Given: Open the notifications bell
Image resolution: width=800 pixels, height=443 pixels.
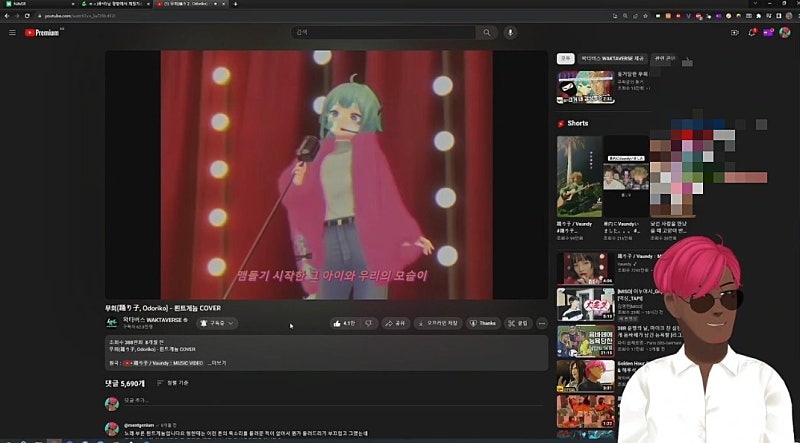Looking at the screenshot, I should (x=752, y=33).
